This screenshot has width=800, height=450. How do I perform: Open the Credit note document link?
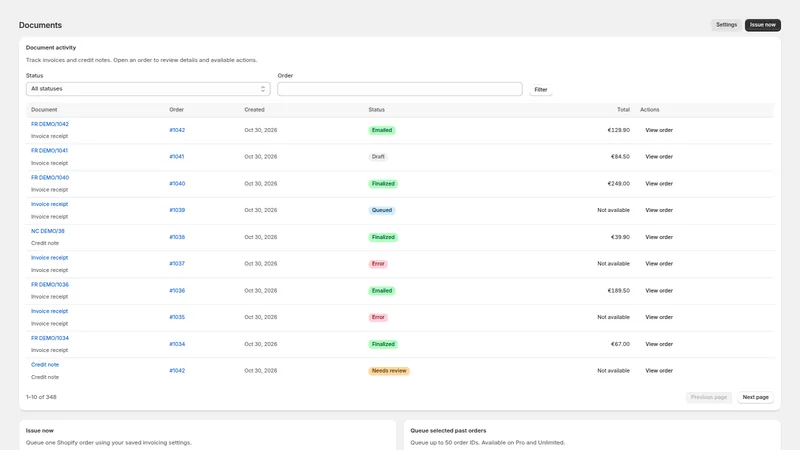(45, 365)
